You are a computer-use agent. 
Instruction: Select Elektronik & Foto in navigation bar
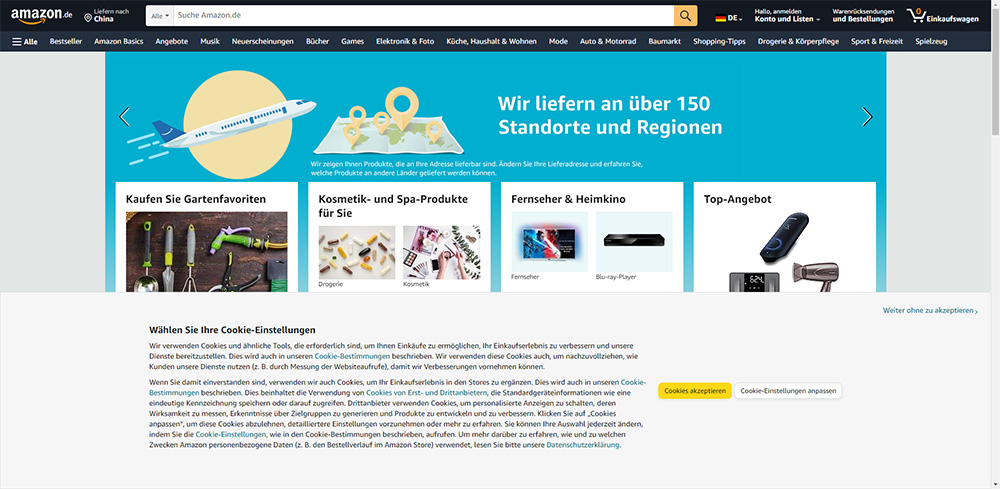point(405,42)
